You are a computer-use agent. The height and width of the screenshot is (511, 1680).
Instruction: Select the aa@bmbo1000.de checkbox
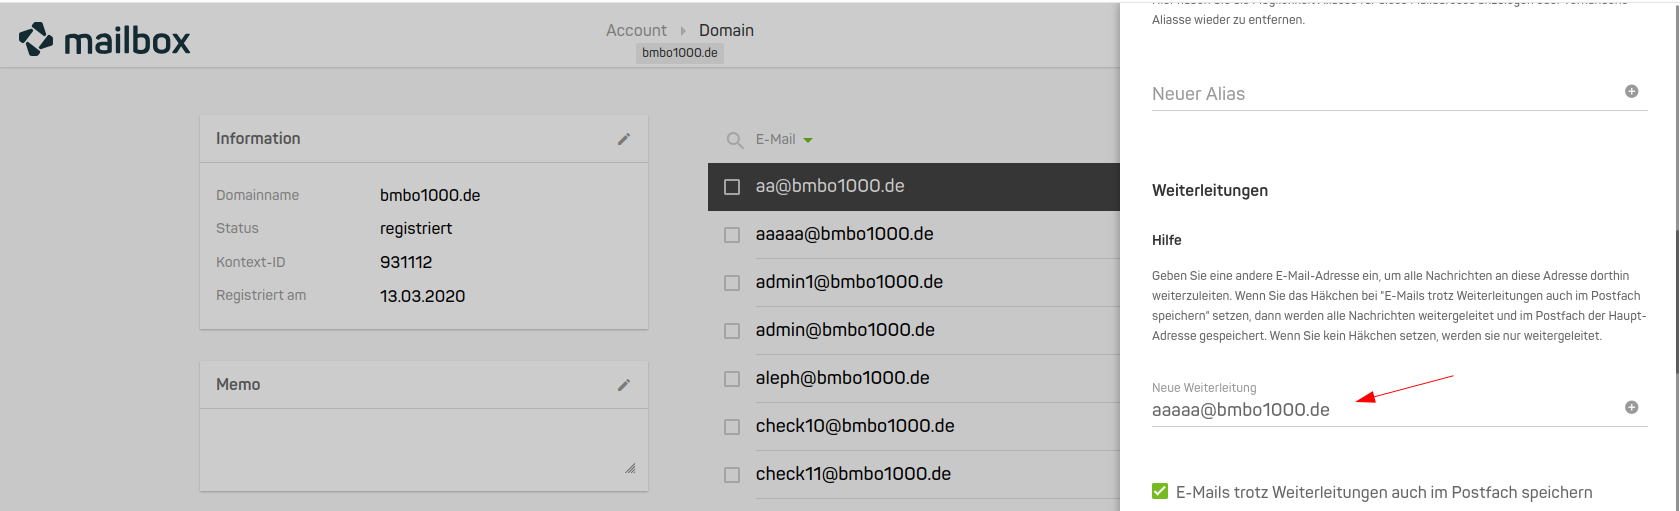(x=732, y=187)
